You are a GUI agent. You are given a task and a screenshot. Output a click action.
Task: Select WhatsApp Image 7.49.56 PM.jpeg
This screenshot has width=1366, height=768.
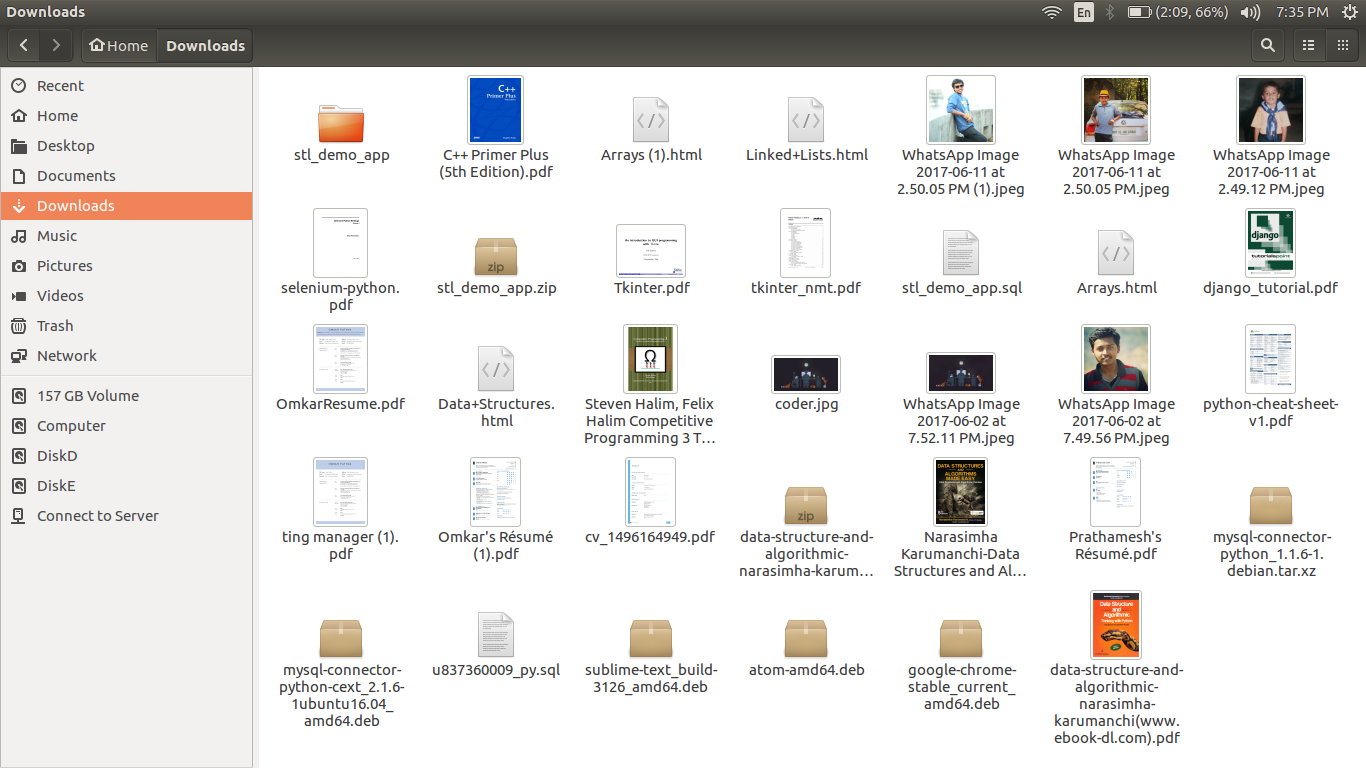pyautogui.click(x=1116, y=358)
